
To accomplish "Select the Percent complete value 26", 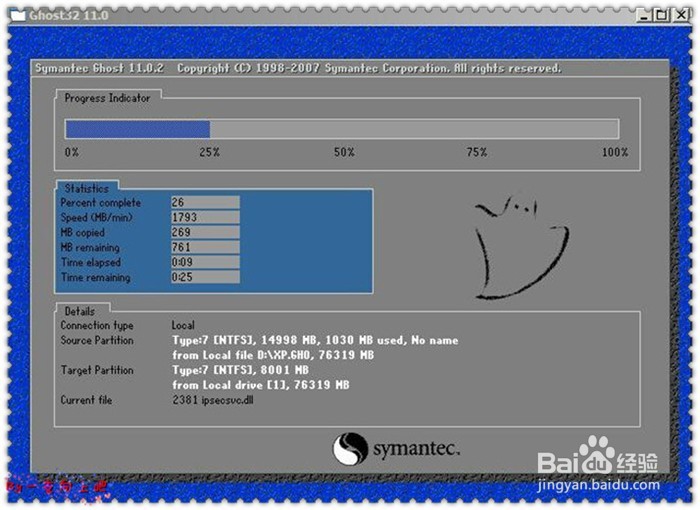I will pos(205,202).
